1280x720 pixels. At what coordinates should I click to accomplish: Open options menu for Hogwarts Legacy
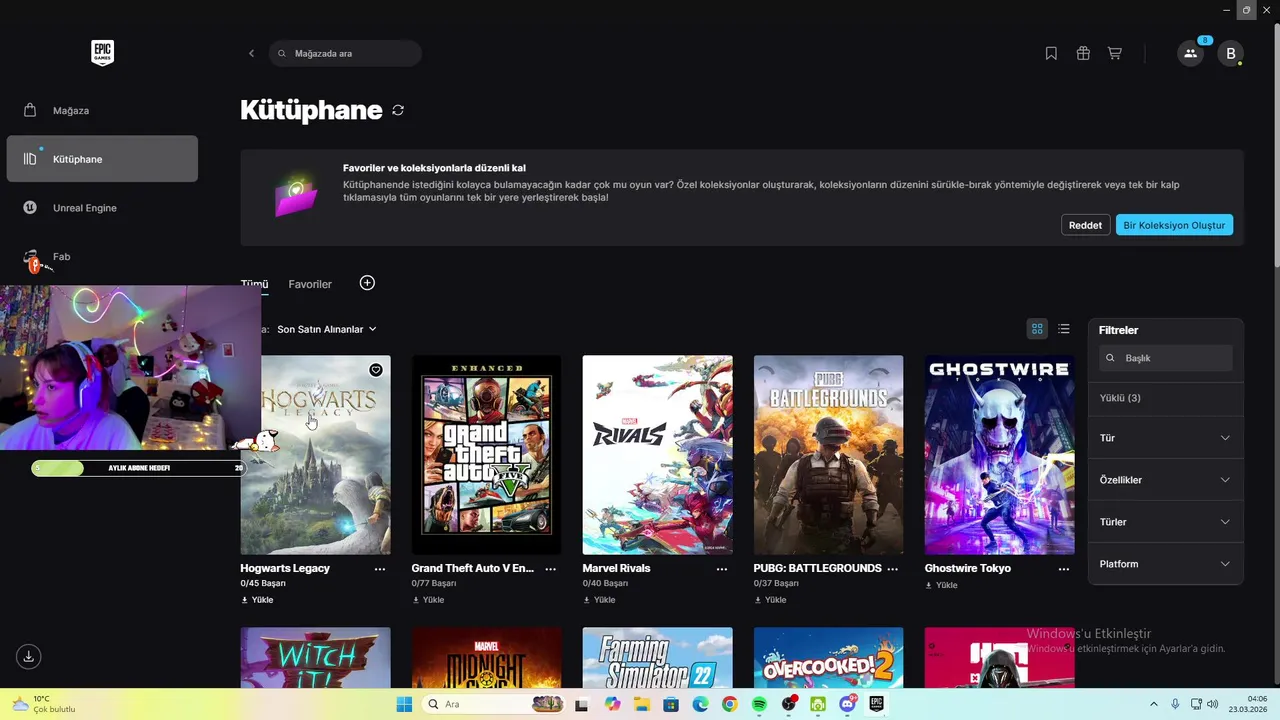[380, 568]
